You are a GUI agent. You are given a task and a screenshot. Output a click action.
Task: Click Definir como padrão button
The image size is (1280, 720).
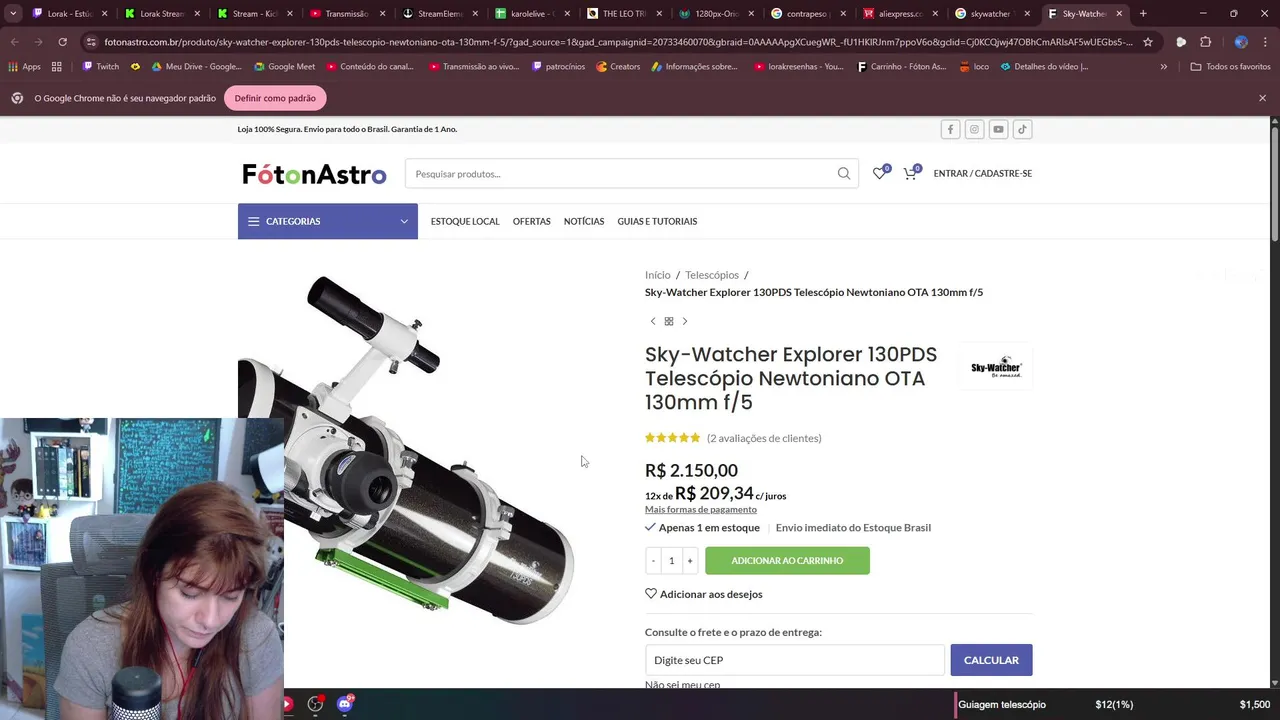click(x=275, y=98)
